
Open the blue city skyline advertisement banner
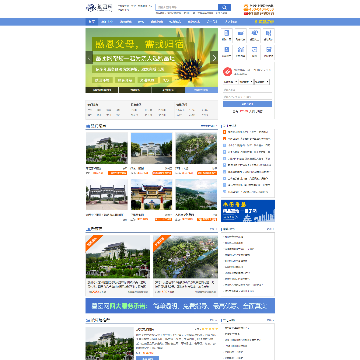tap(248, 211)
